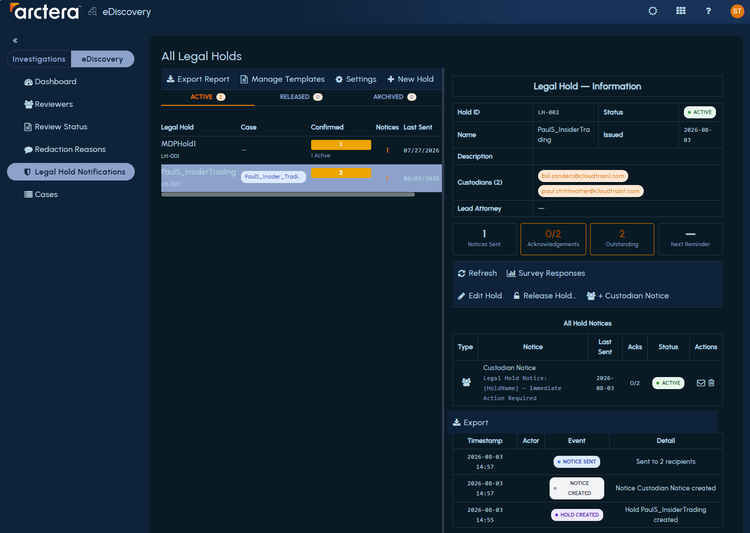Screen dimensions: 750x533
Task: Open Redaction Reasons in sidebar
Action: [x=65, y=149]
